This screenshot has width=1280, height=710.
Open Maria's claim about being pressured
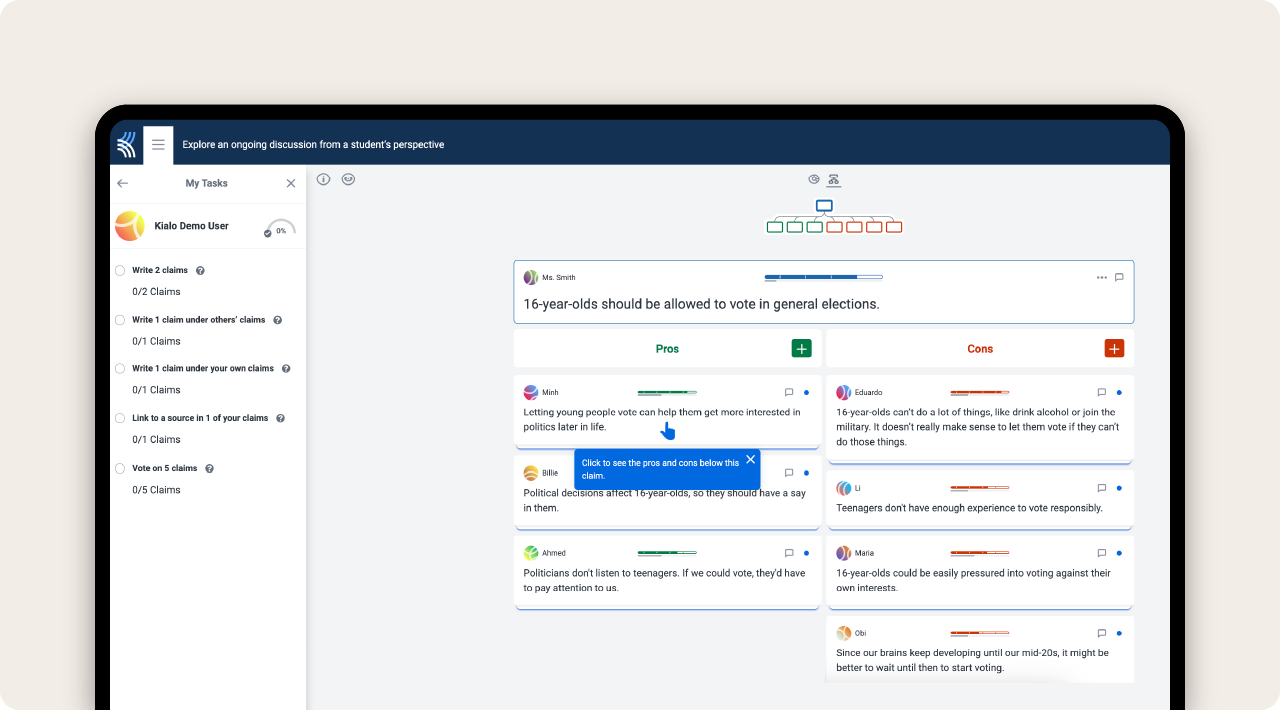[x=973, y=580]
